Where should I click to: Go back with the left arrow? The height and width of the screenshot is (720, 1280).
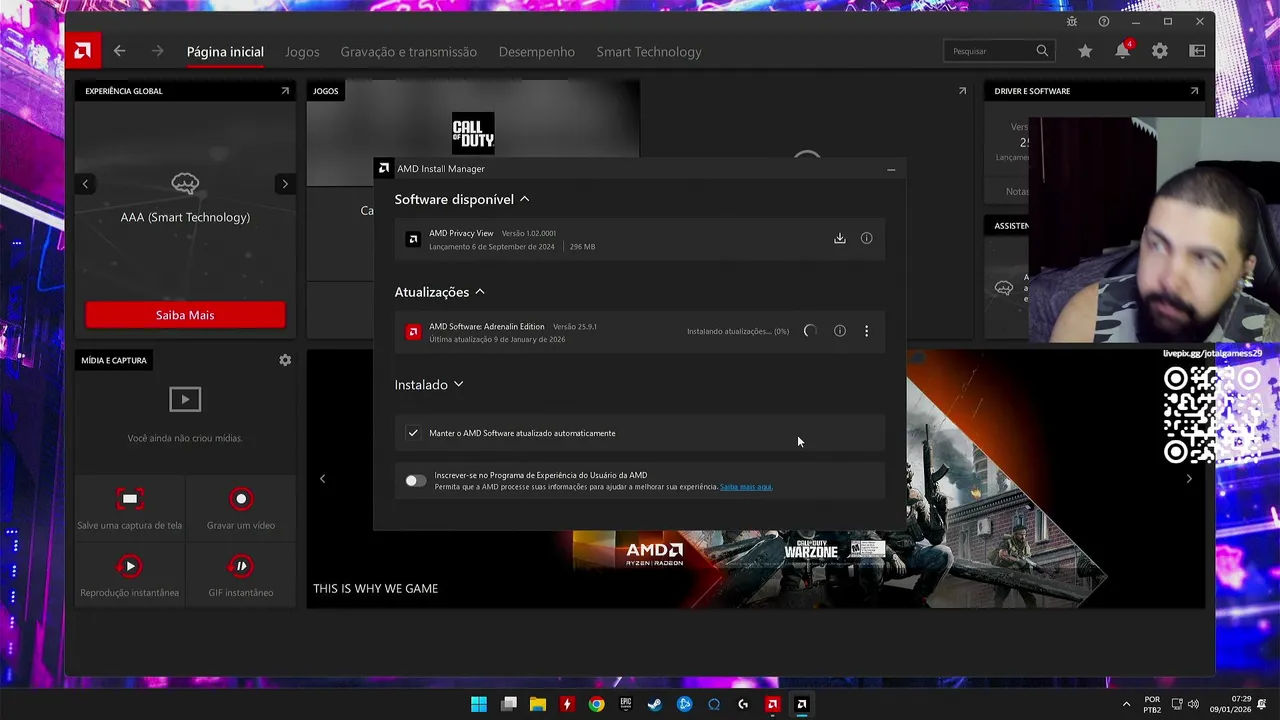tap(119, 51)
